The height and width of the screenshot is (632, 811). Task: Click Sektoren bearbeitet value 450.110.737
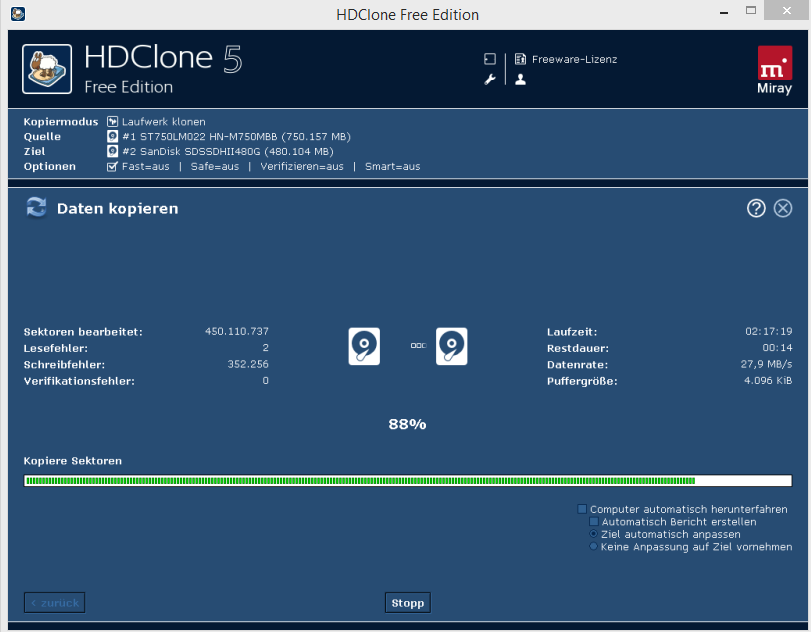click(x=236, y=331)
